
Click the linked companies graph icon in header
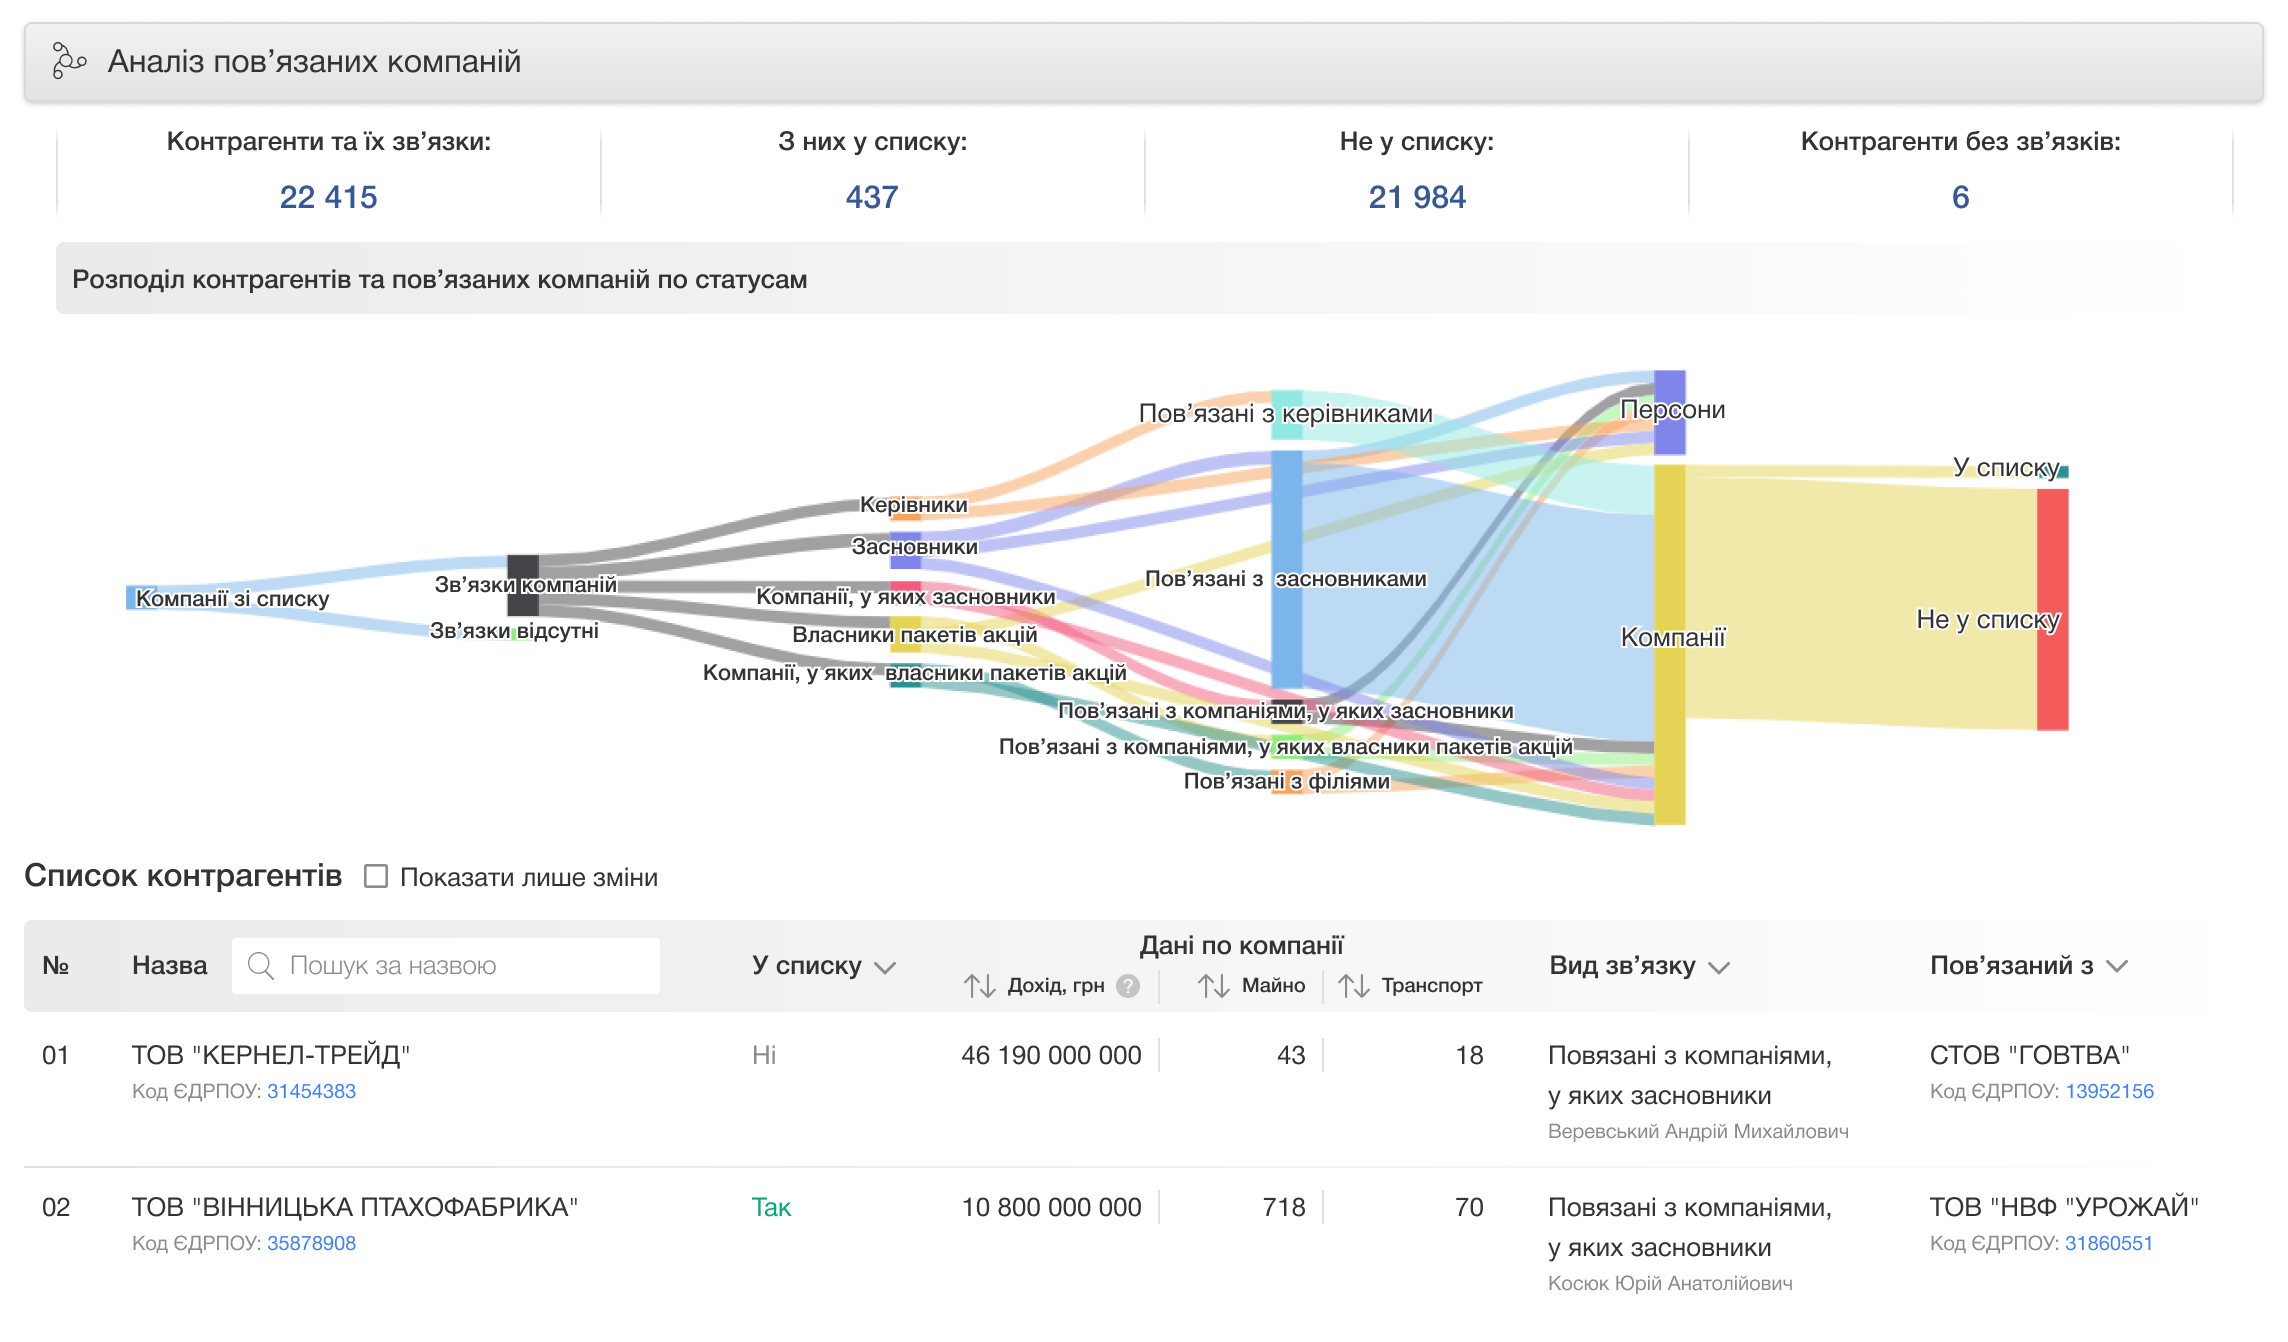[x=68, y=61]
